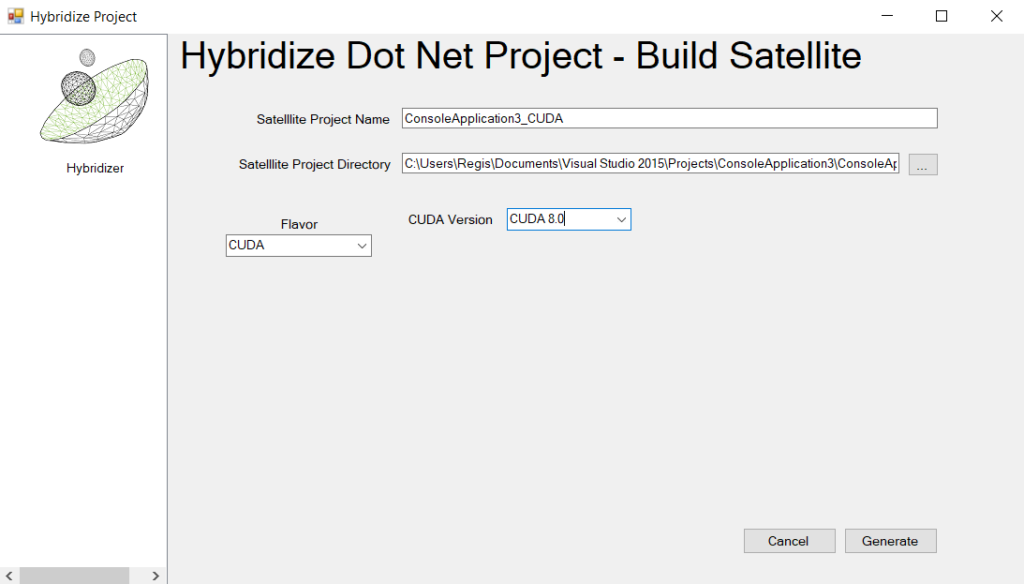
Task: Click the Hybridizer mesh logo image
Action: tap(93, 96)
